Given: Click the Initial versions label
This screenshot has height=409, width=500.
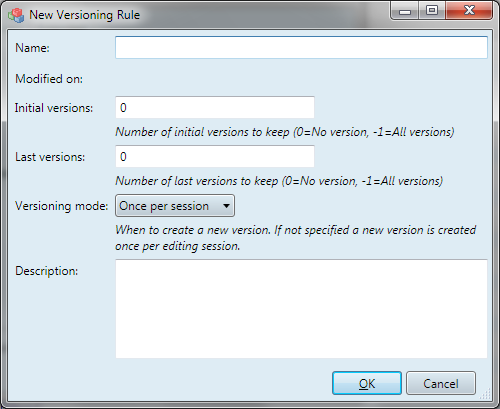Looking at the screenshot, I should point(54,108).
